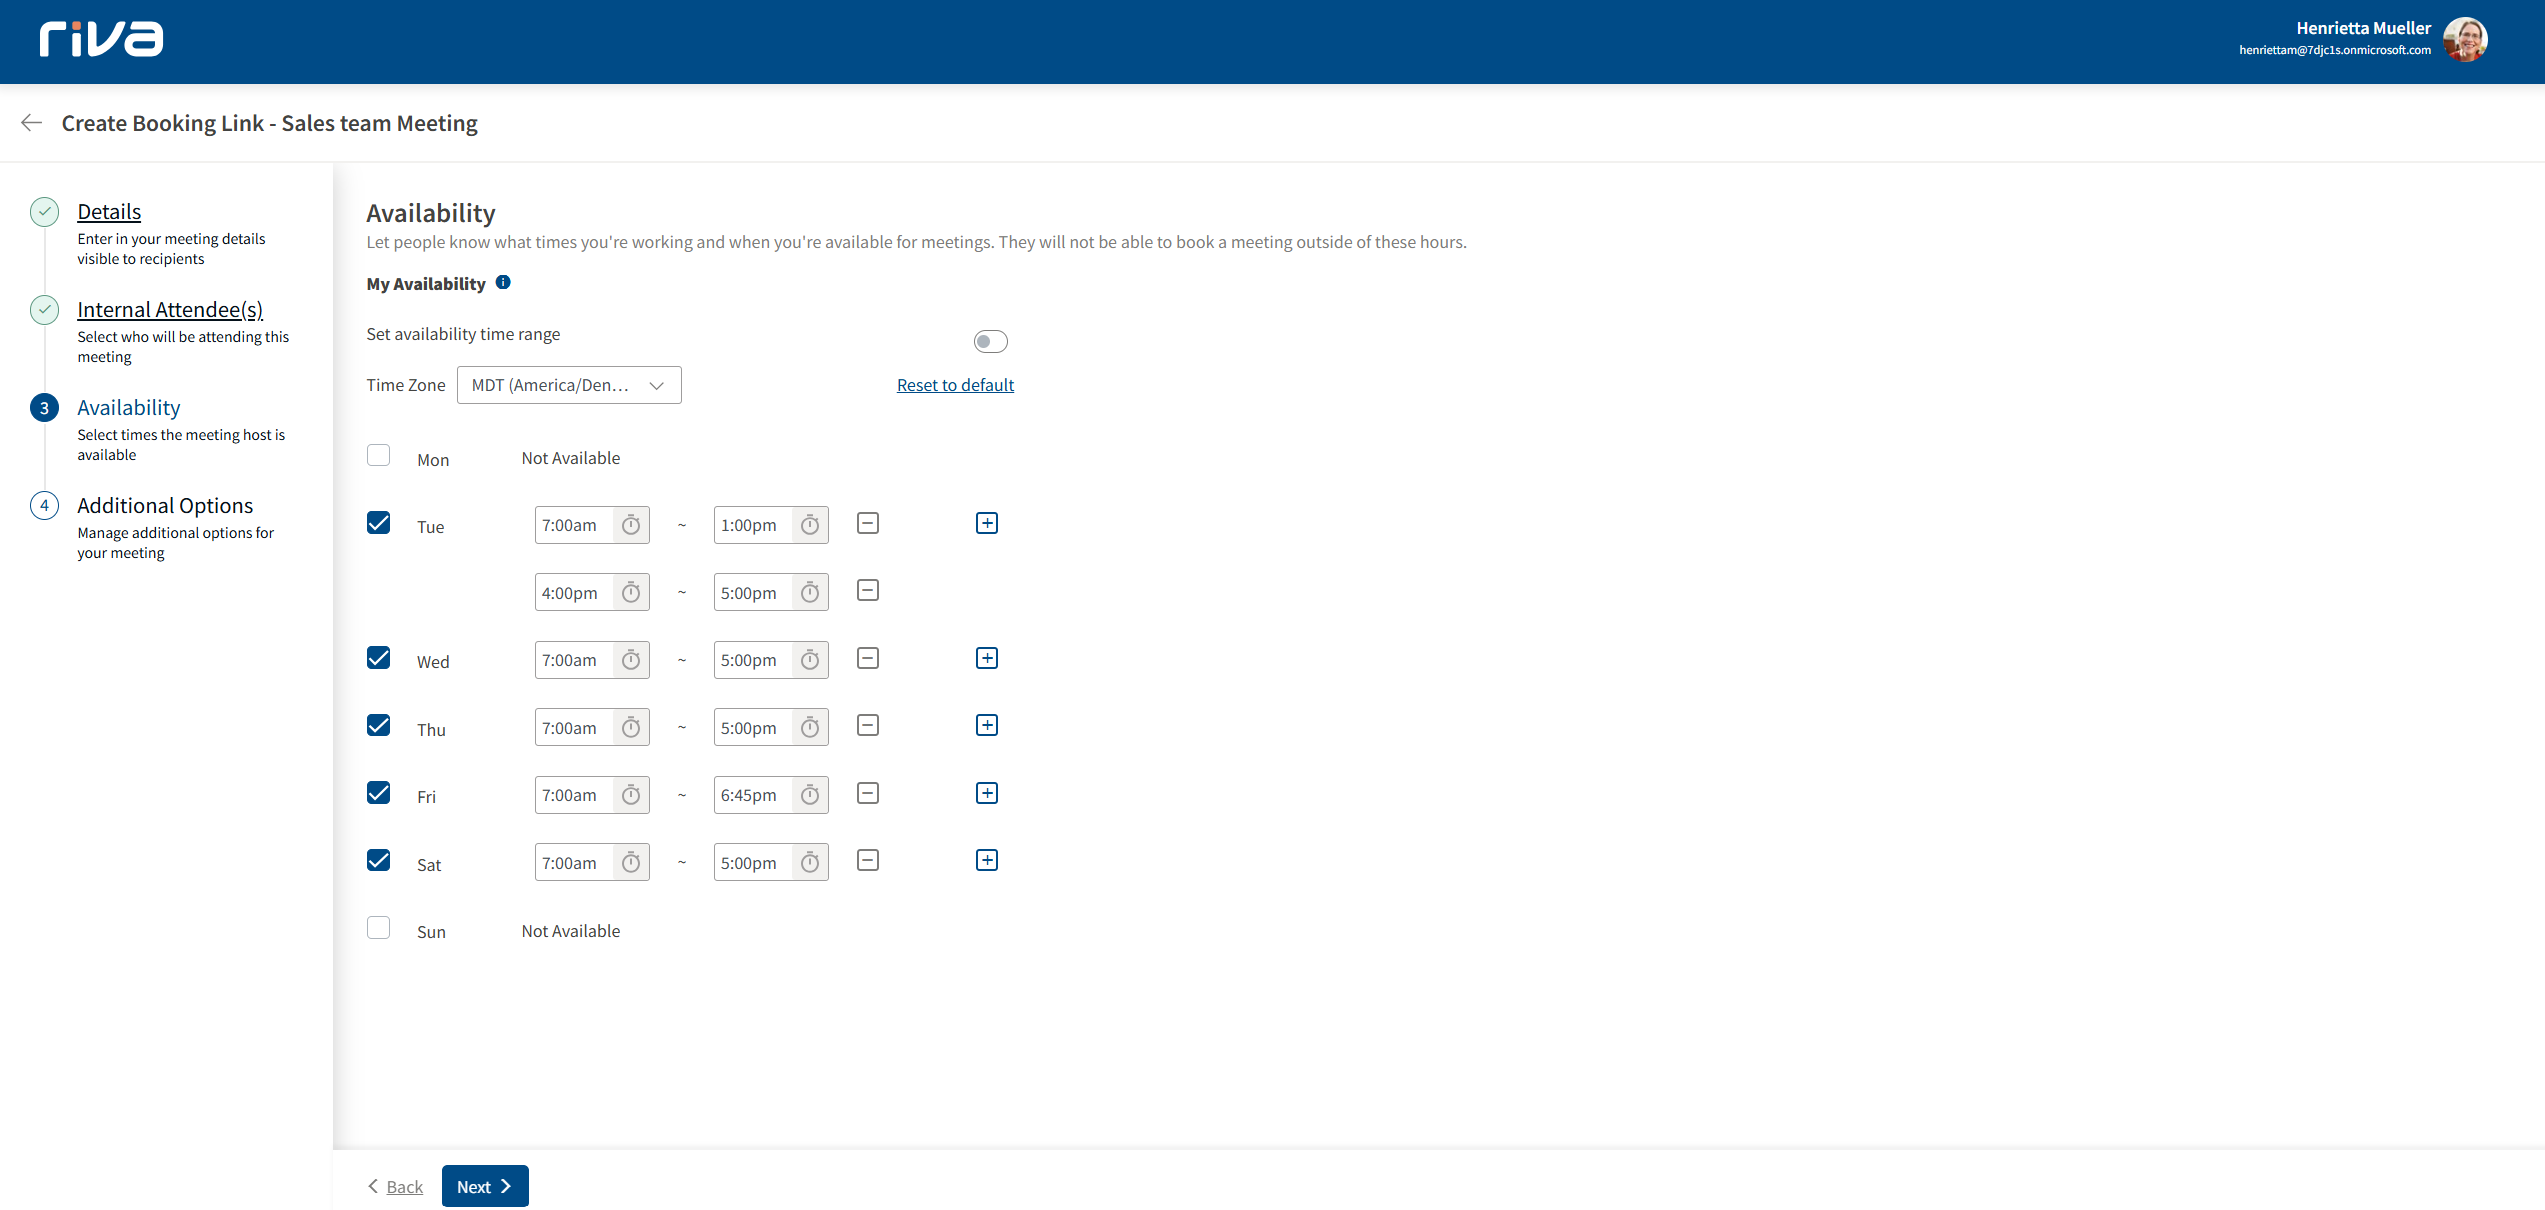This screenshot has width=2545, height=1210.
Task: Open time picker for Fri 7:00am start
Action: [x=631, y=795]
